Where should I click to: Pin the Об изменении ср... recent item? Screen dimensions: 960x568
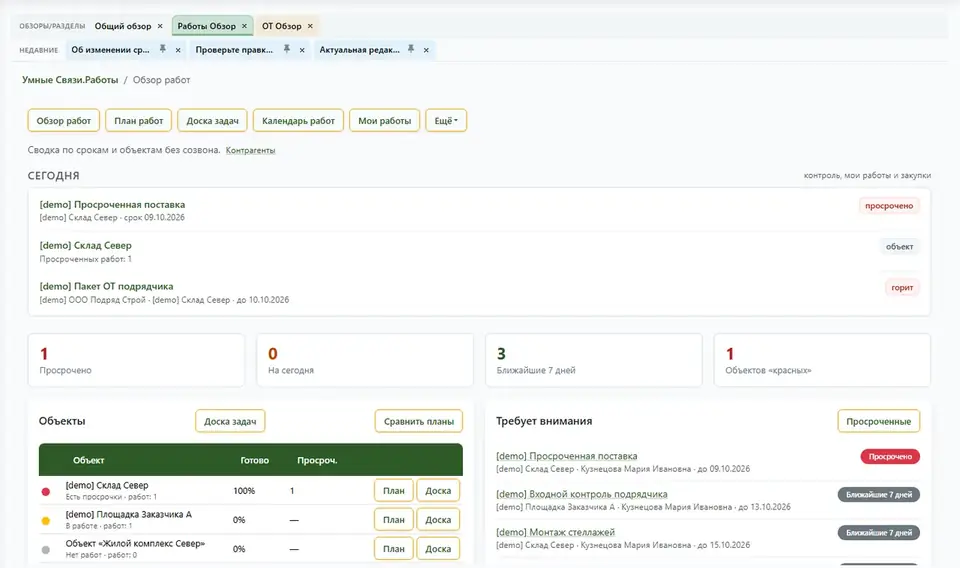[163, 49]
